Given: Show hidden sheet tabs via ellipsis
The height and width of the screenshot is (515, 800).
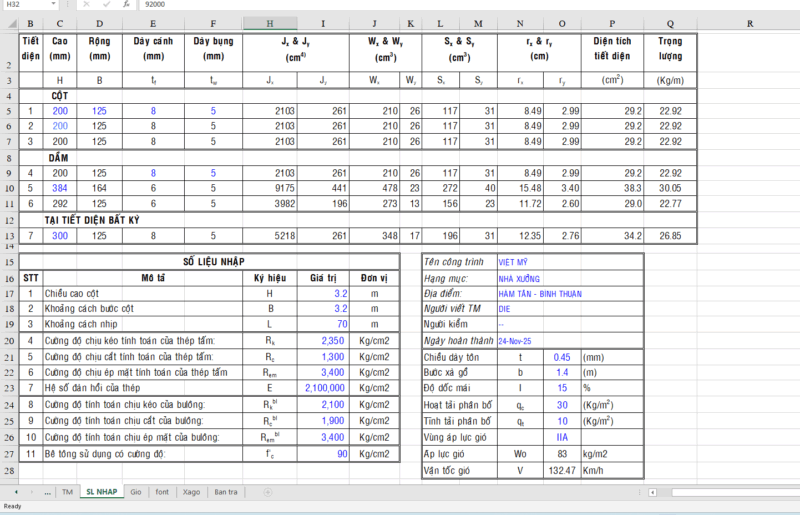Looking at the screenshot, I should tap(49, 492).
